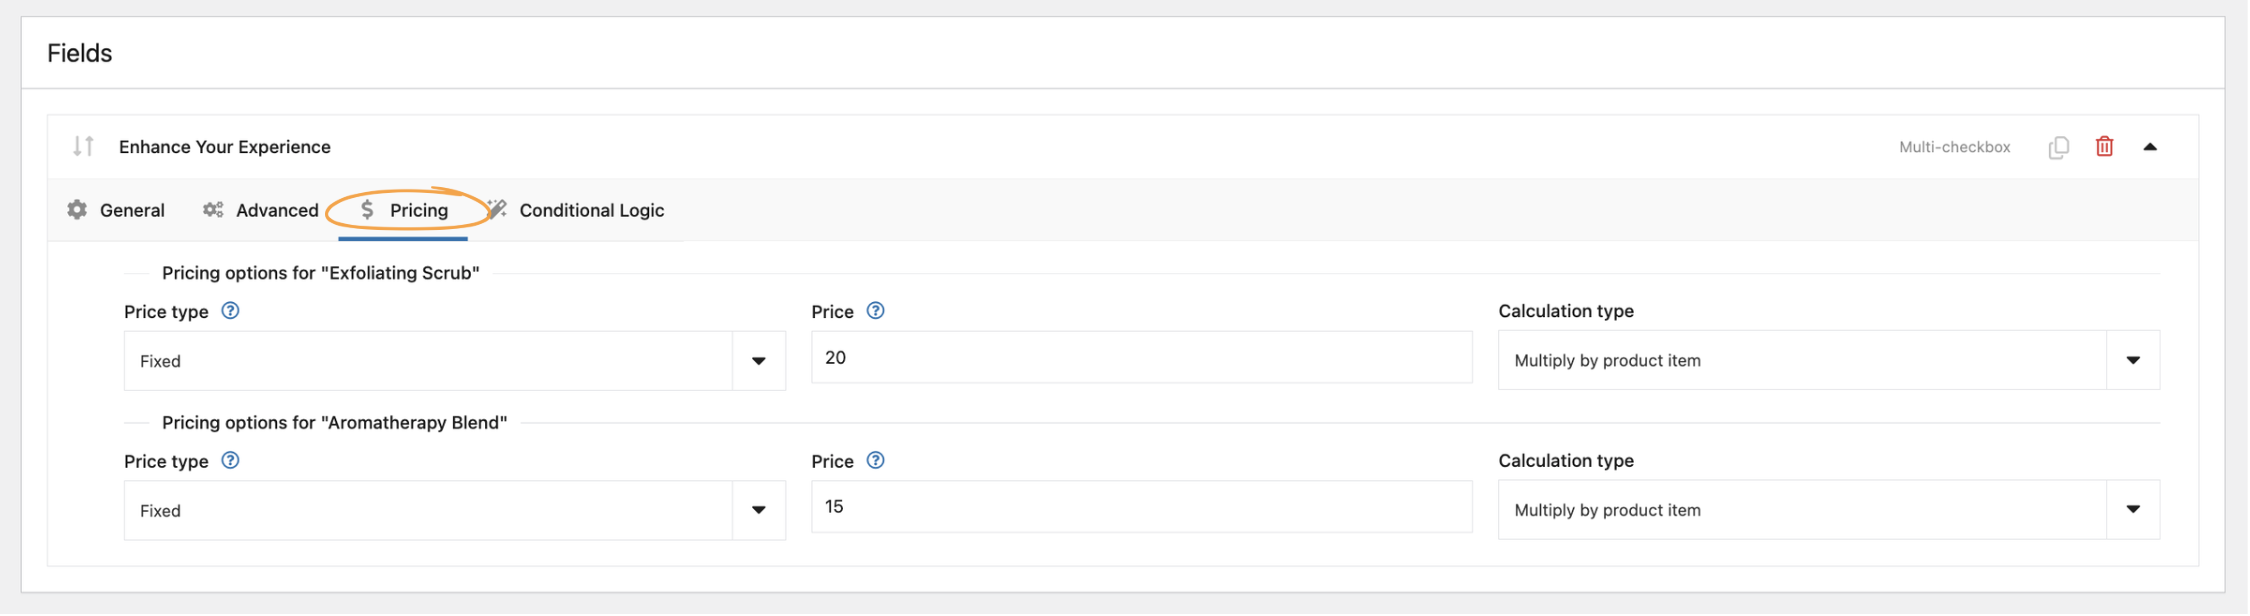Collapse the Enhance Your Experience field panel

[x=2150, y=146]
